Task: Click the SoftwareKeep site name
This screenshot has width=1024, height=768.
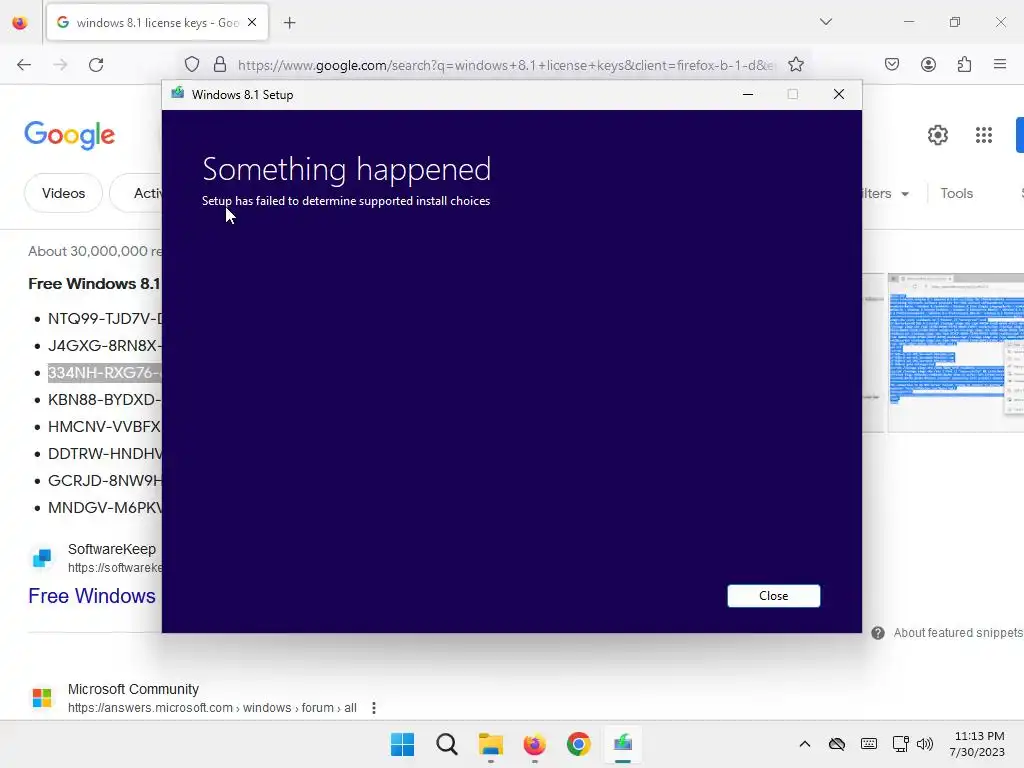Action: [112, 549]
